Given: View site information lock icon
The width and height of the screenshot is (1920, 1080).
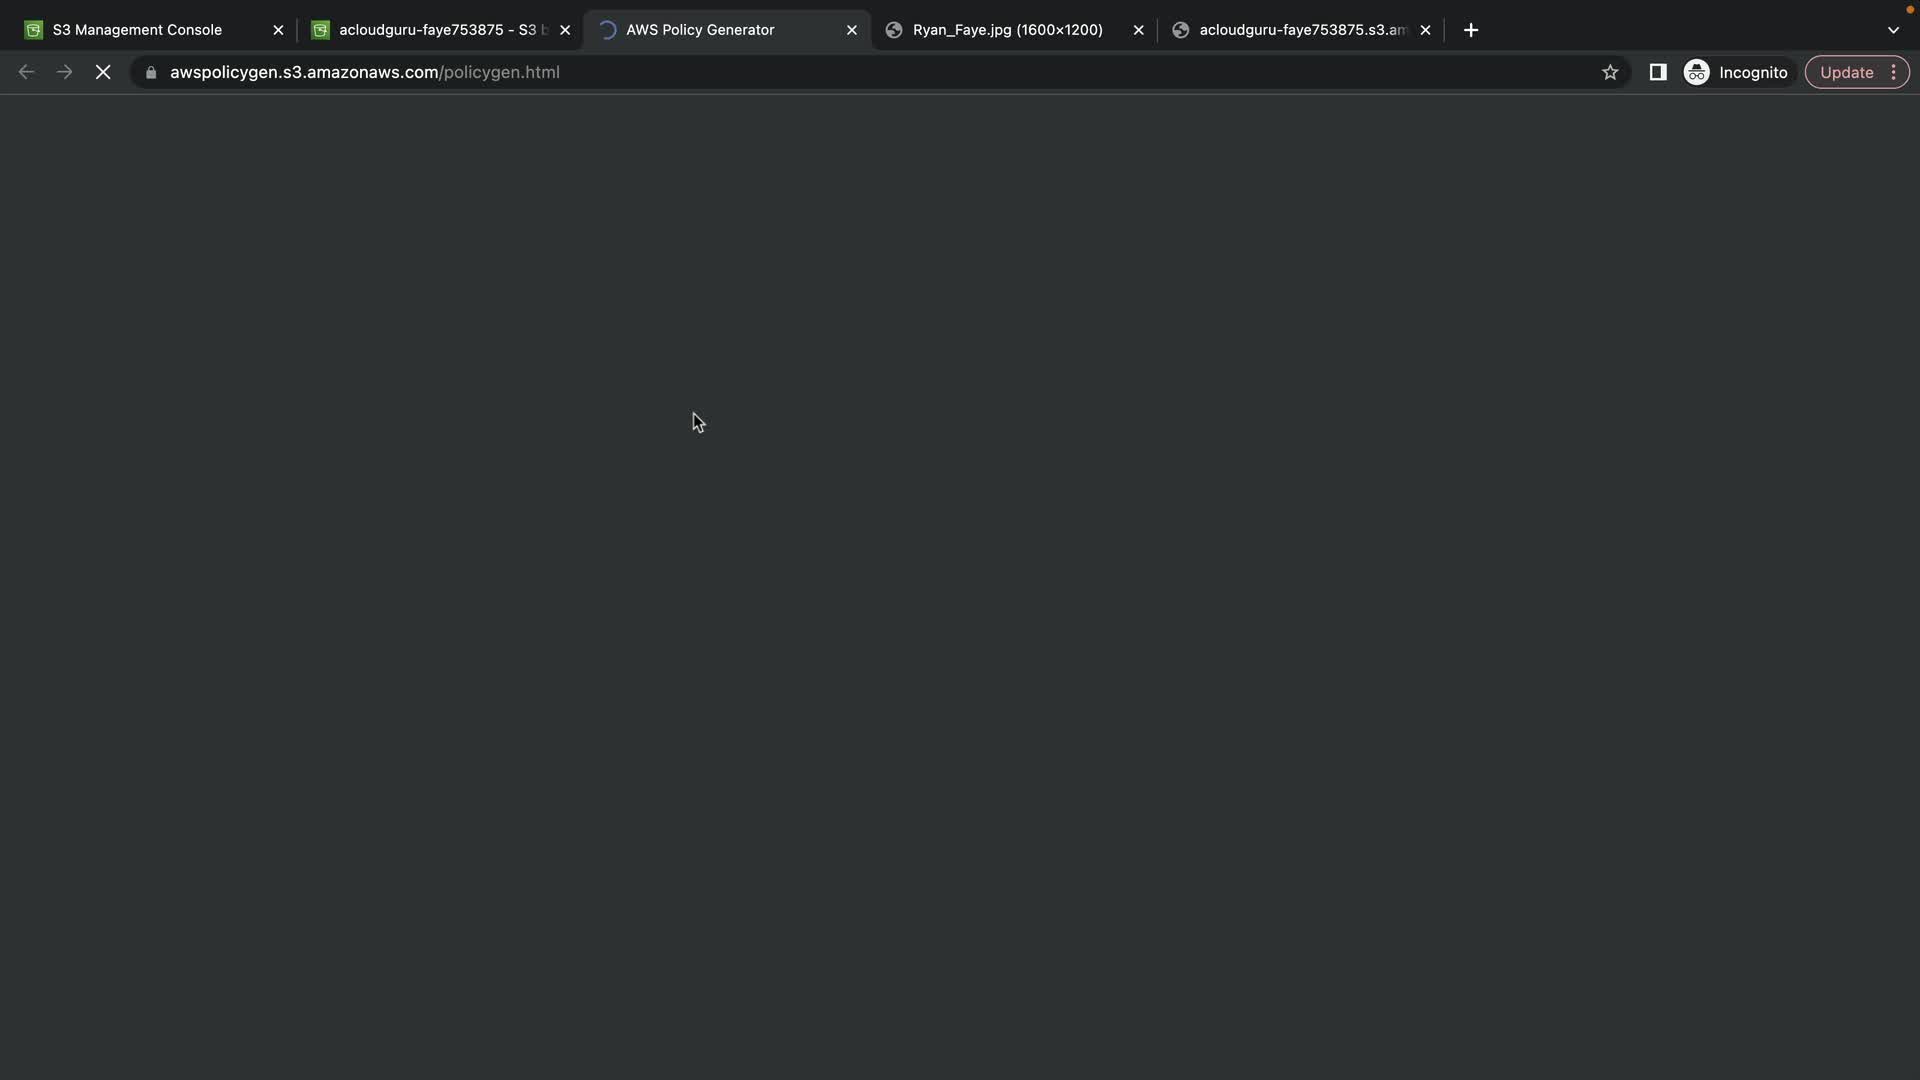Looking at the screenshot, I should point(151,72).
